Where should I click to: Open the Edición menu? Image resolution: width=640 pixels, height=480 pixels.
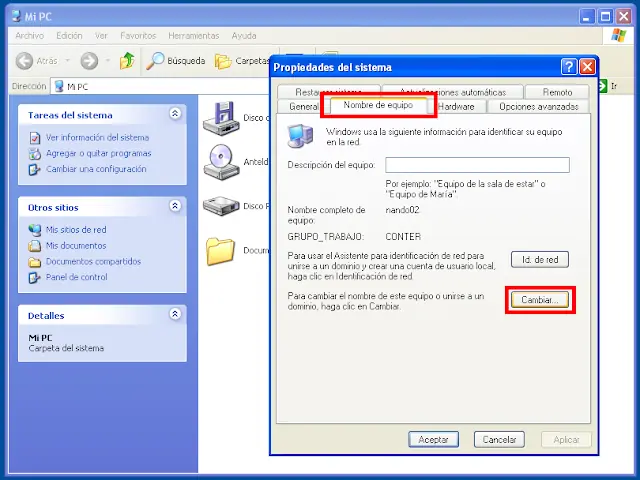(x=69, y=36)
